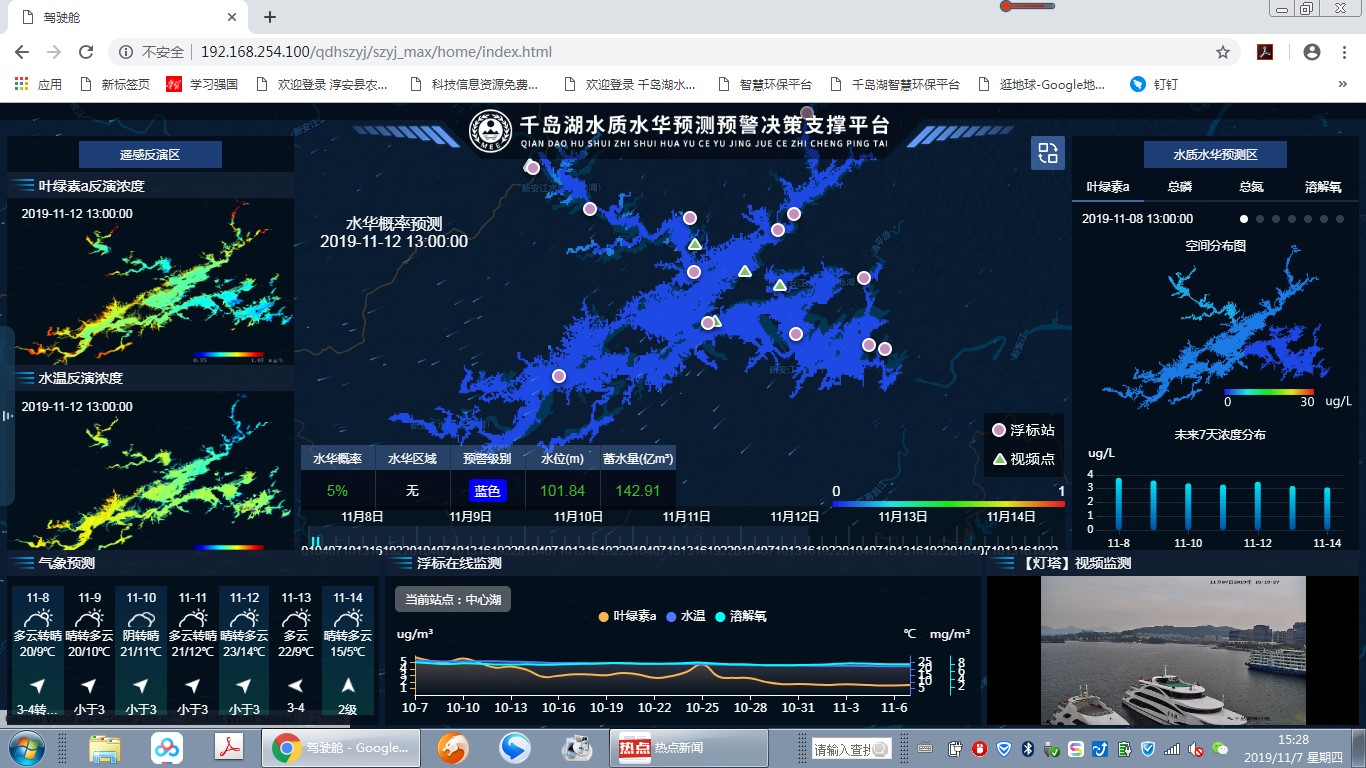Open the 应用 apps grid shortcut
This screenshot has height=768, width=1366.
(x=38, y=85)
